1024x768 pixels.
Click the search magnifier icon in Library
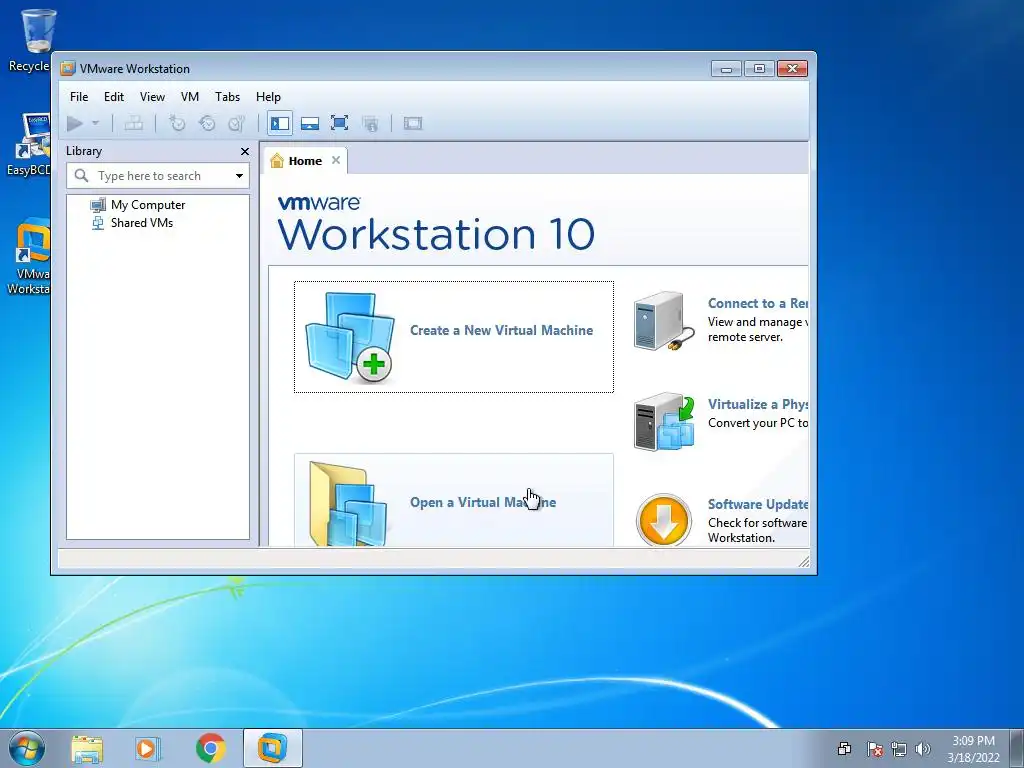tap(82, 176)
